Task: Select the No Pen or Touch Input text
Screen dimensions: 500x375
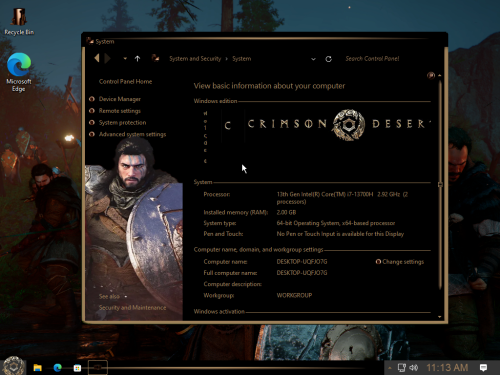Action: 340,234
